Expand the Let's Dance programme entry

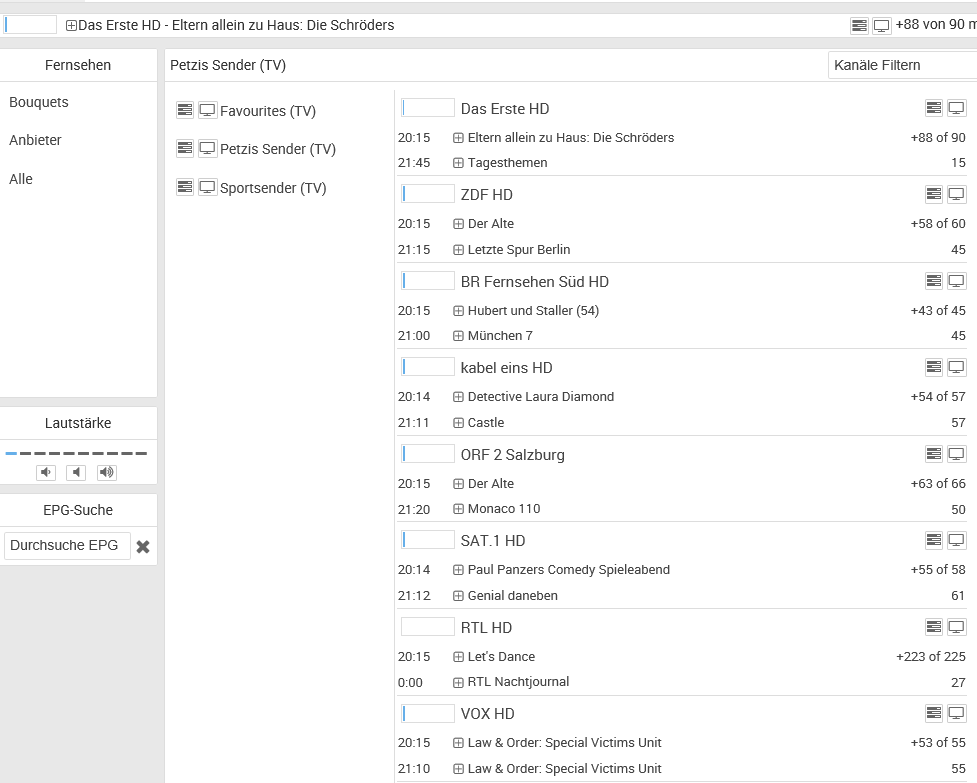click(458, 657)
